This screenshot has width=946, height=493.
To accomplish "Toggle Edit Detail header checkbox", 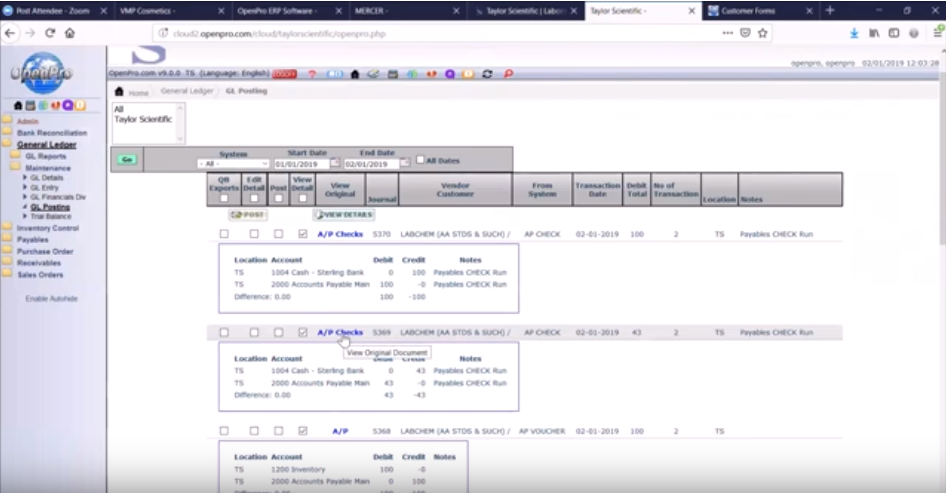I will tap(254, 198).
